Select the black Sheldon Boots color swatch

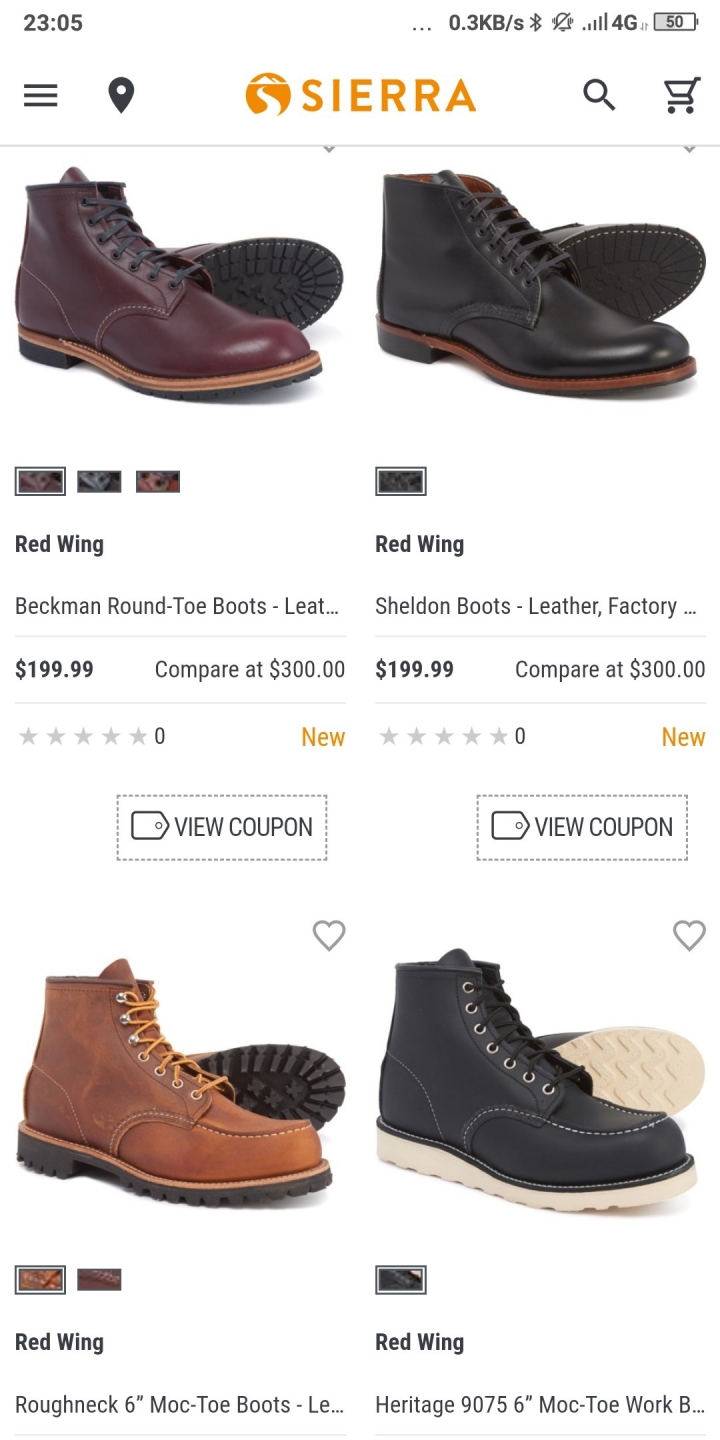[401, 482]
